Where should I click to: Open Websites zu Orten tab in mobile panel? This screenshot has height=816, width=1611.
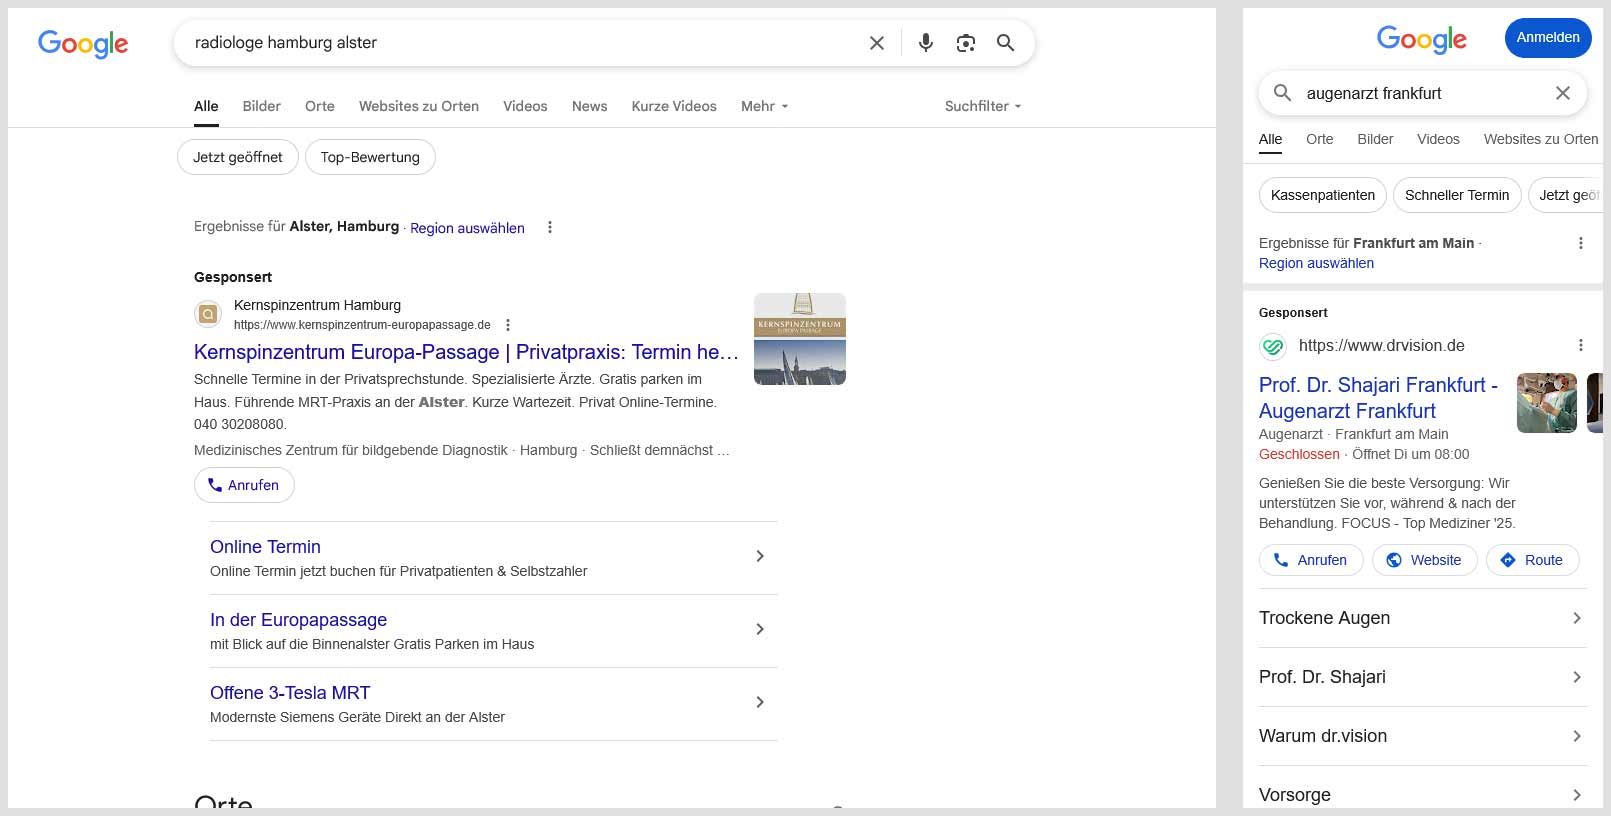coord(1541,139)
